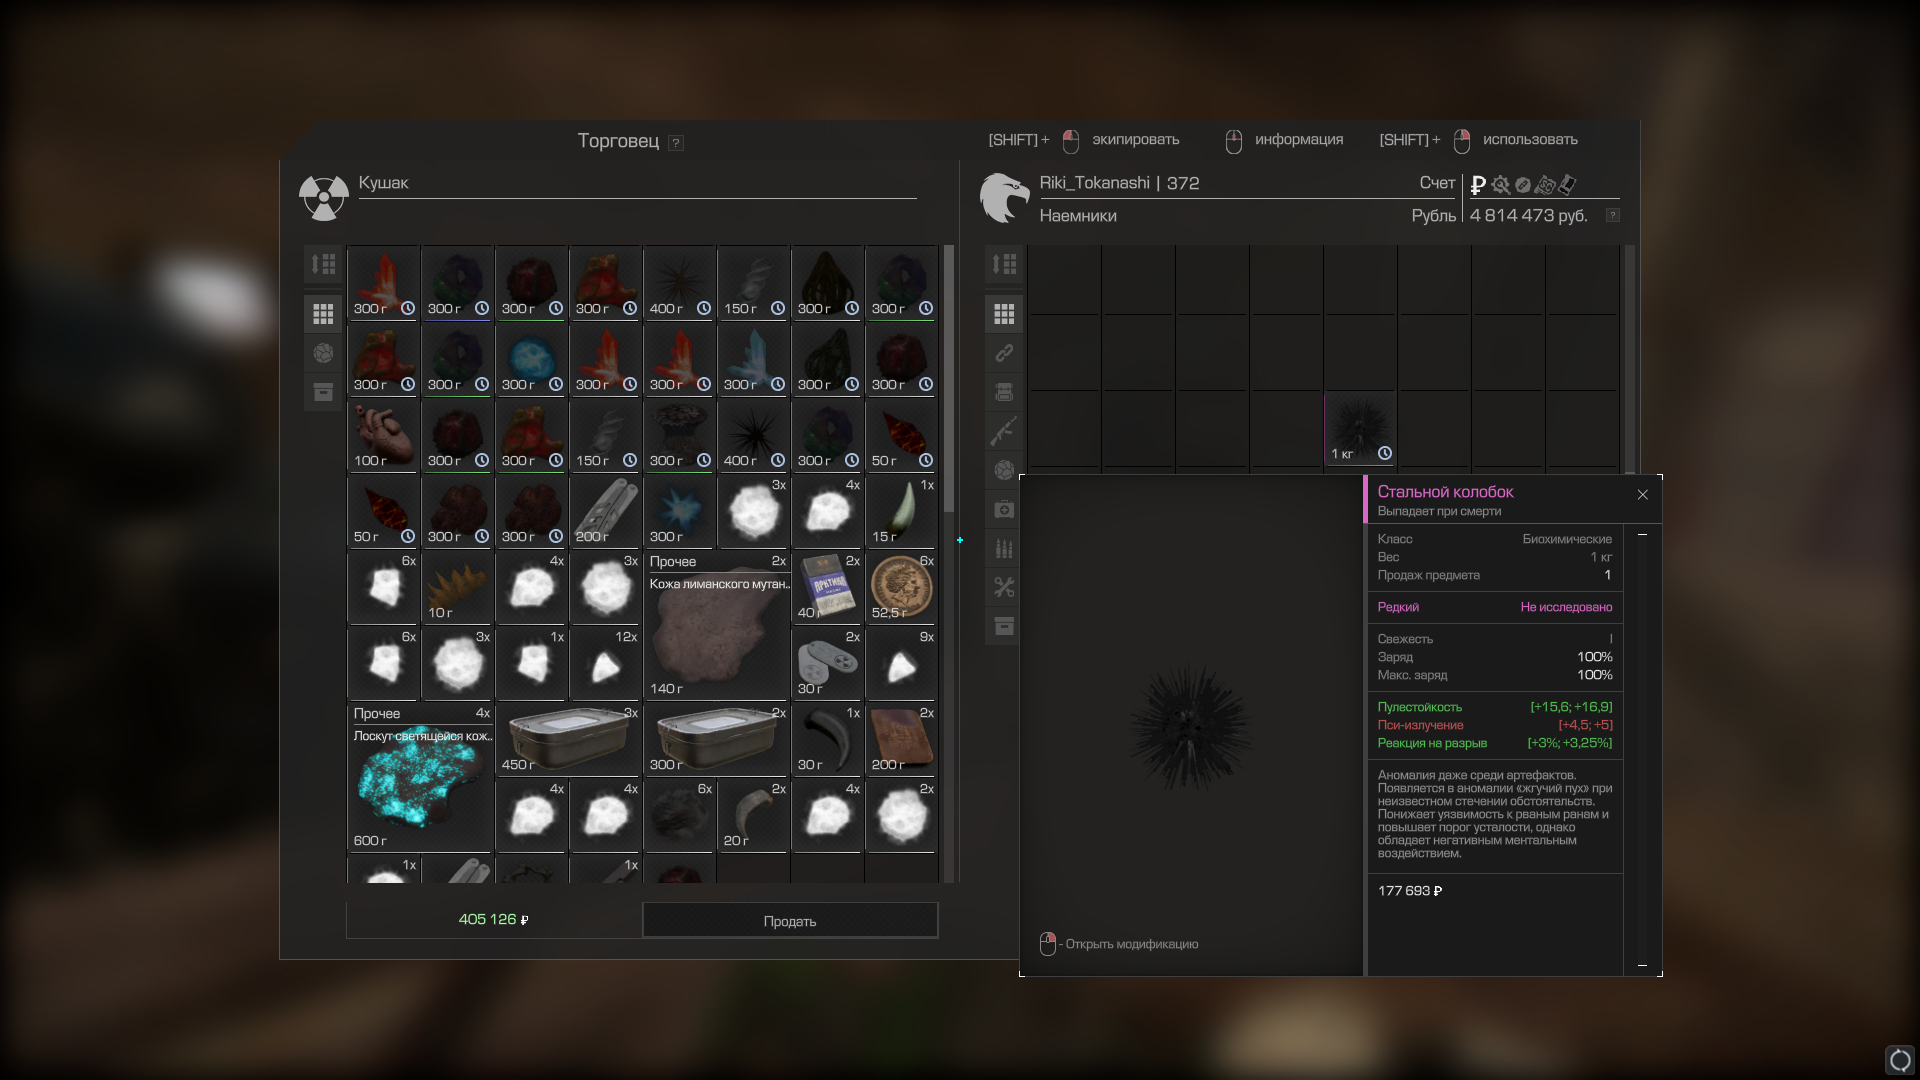Click the help icon next to ruble balance

tap(1612, 215)
